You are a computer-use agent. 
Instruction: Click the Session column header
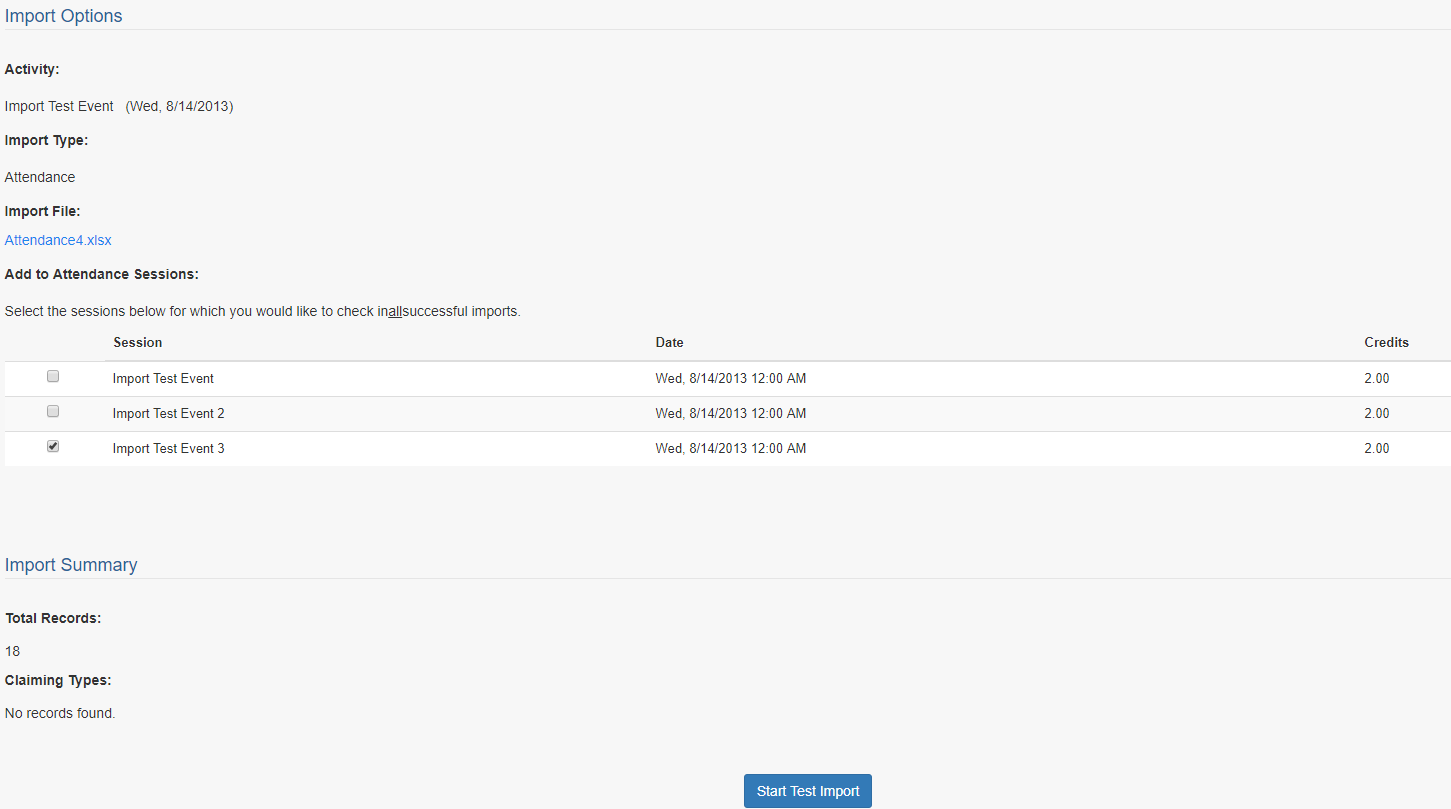(x=137, y=343)
